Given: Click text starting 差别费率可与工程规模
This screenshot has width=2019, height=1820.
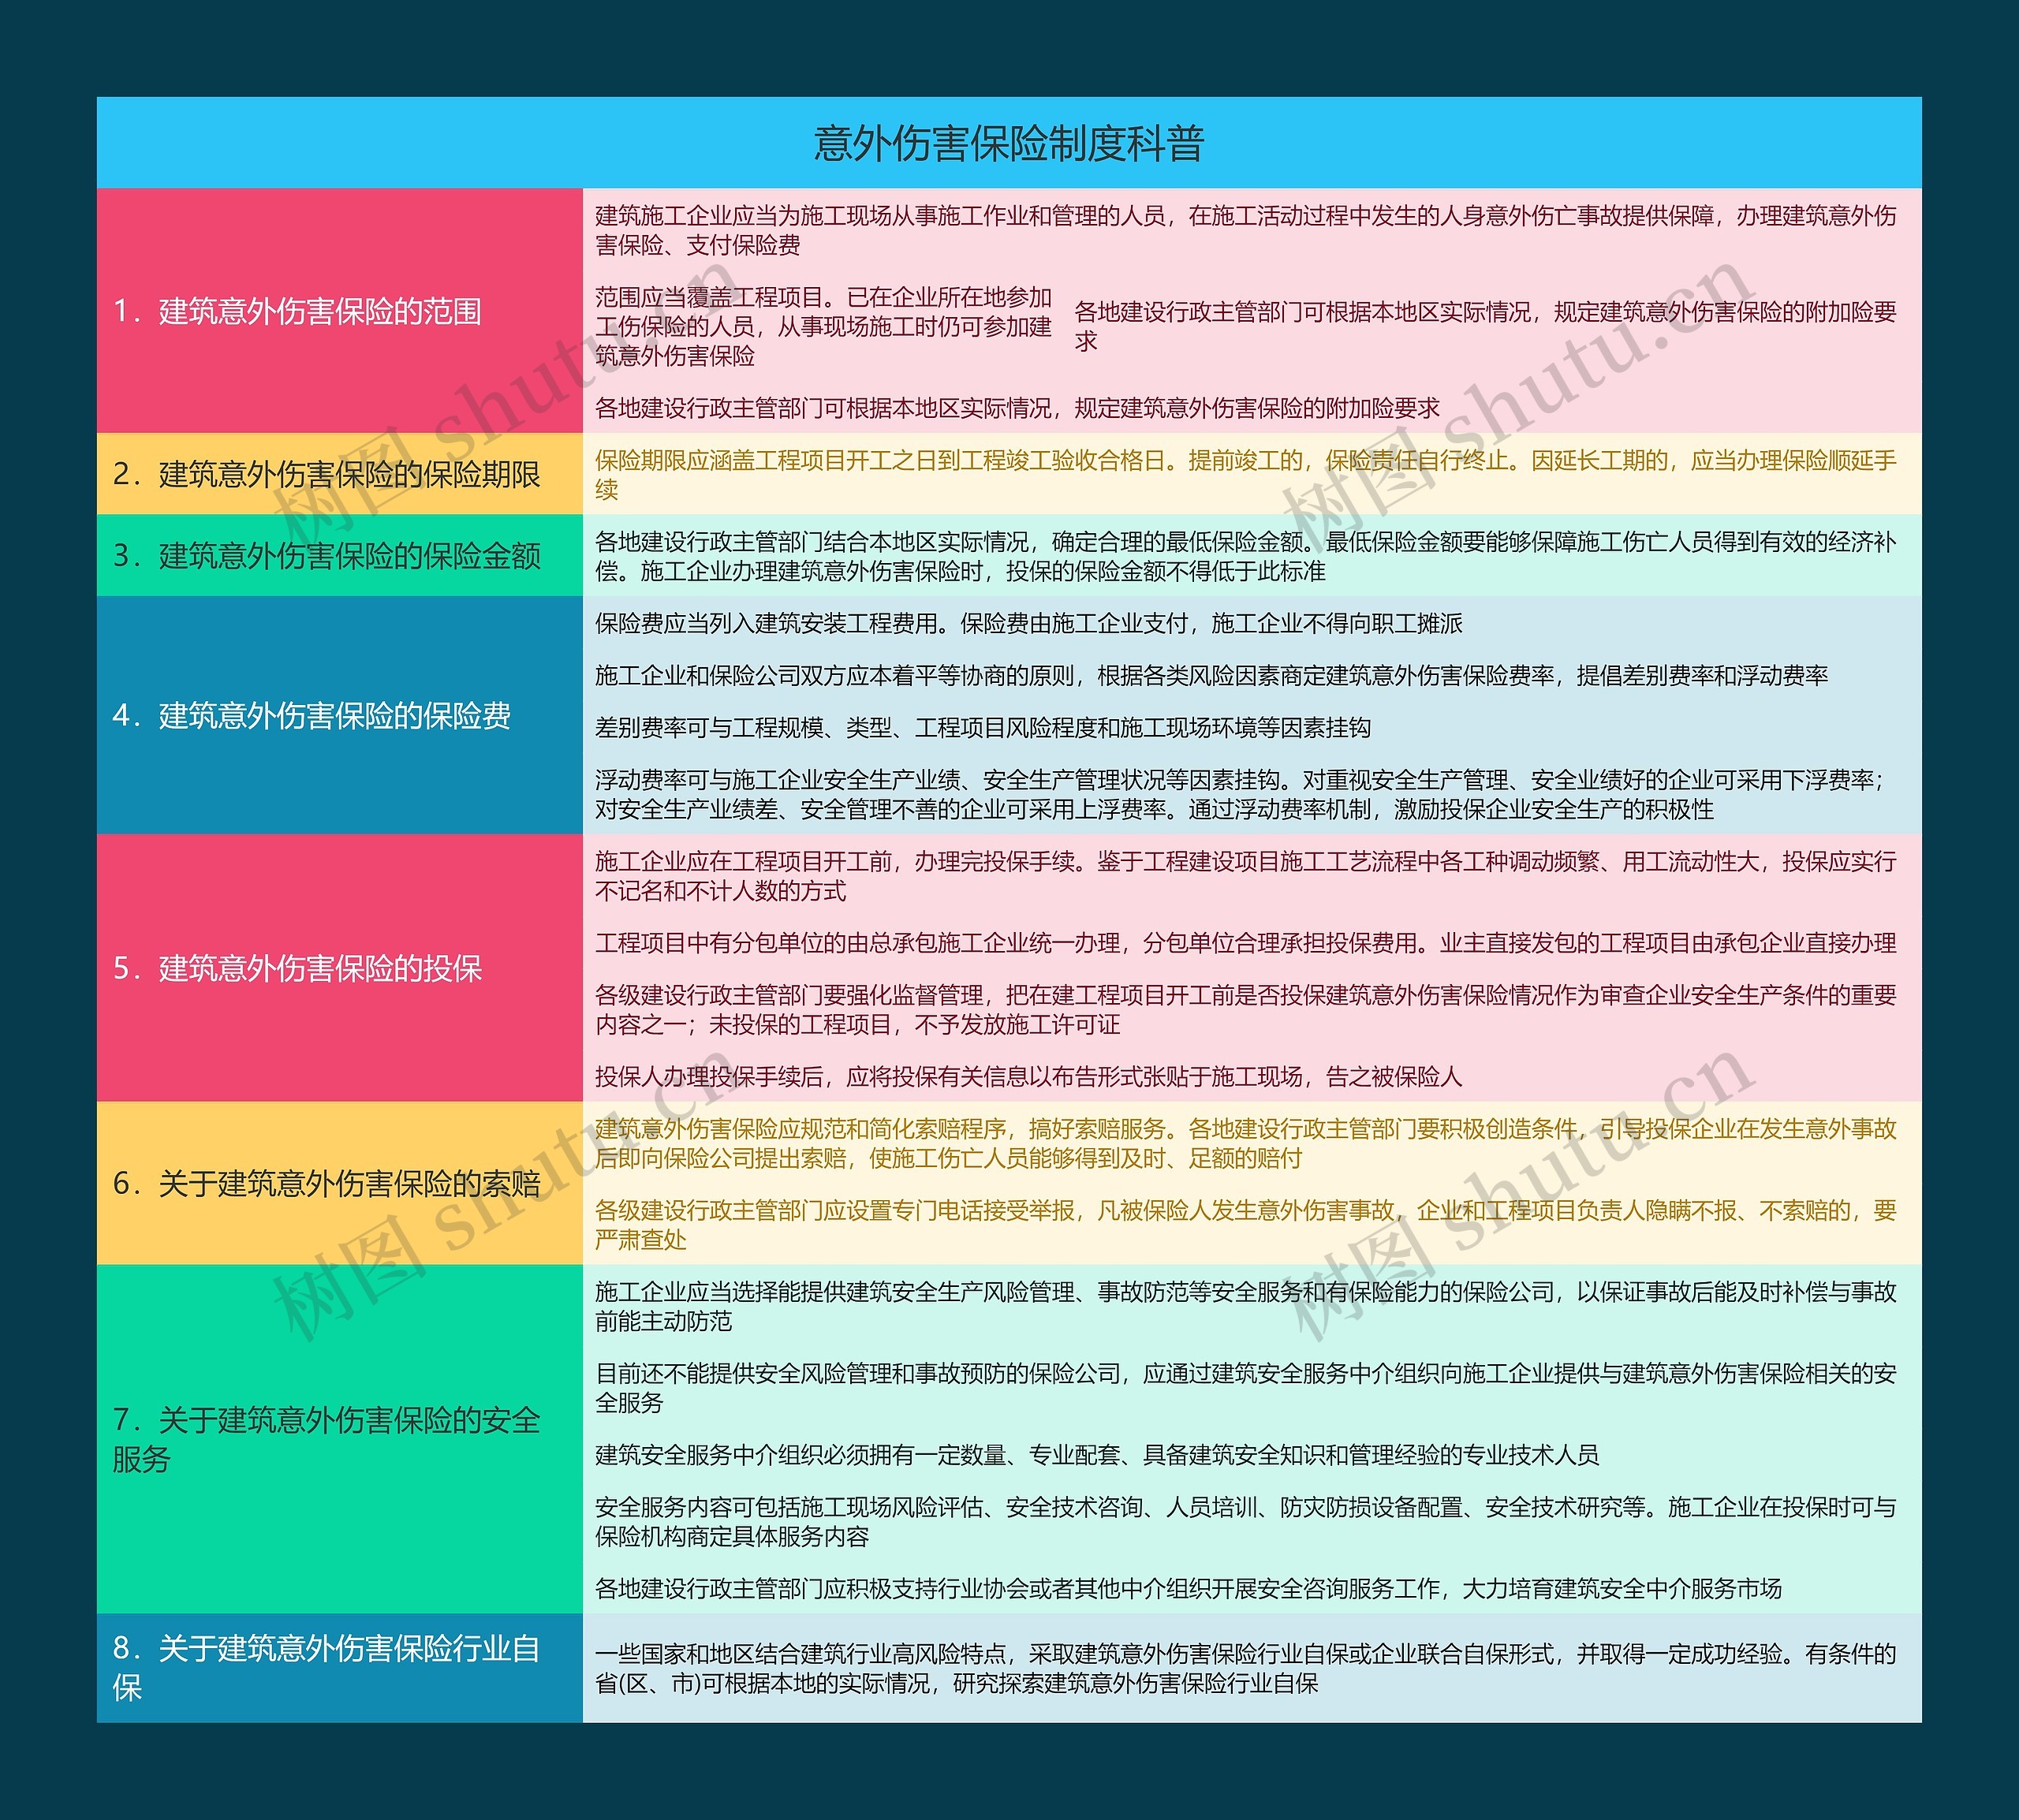Looking at the screenshot, I should click(982, 728).
